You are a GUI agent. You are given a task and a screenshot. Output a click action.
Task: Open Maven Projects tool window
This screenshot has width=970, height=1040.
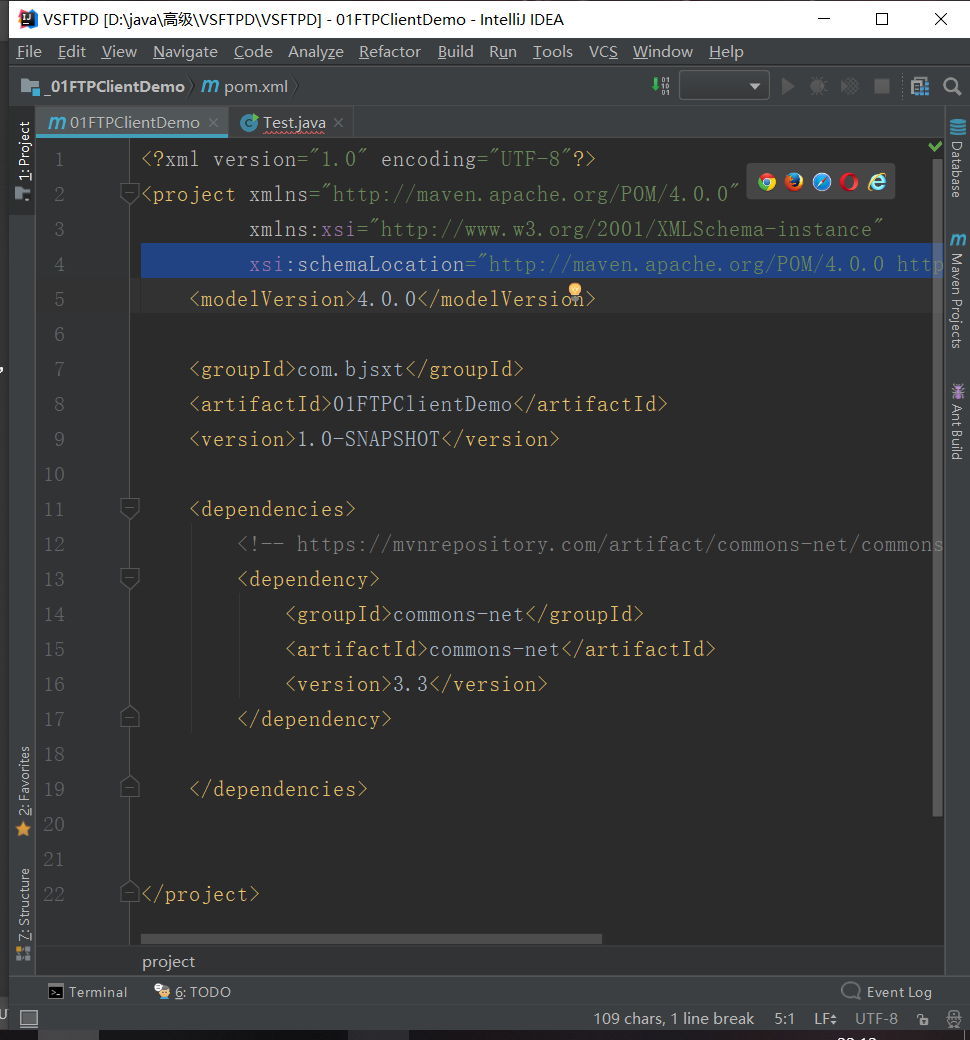click(x=957, y=290)
